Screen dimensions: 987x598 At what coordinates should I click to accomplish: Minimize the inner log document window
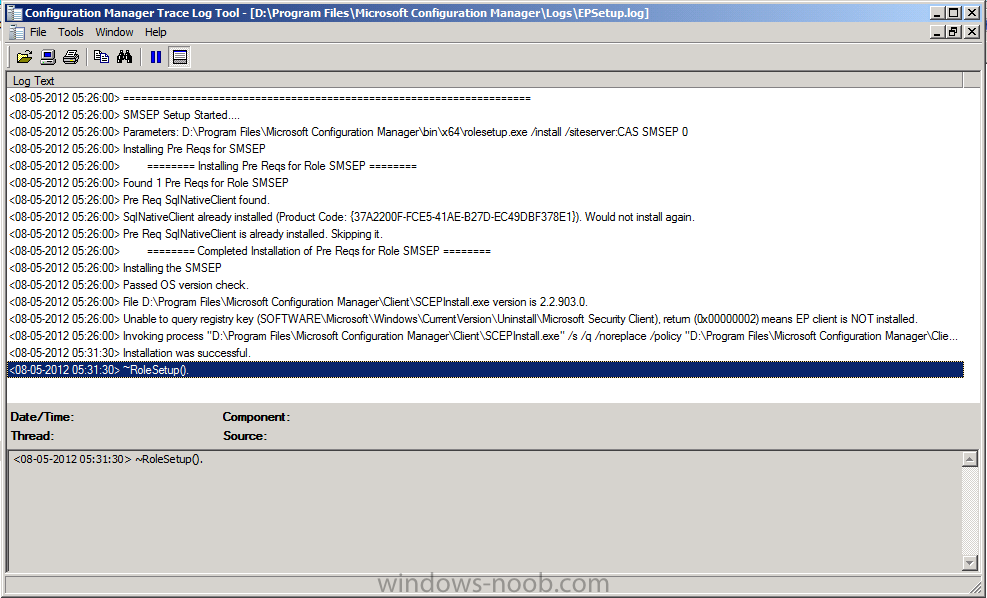point(938,31)
